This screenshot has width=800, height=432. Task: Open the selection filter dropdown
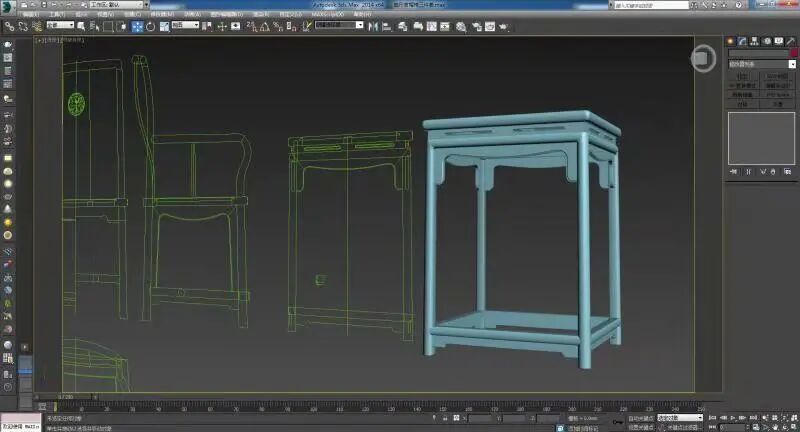[60, 25]
